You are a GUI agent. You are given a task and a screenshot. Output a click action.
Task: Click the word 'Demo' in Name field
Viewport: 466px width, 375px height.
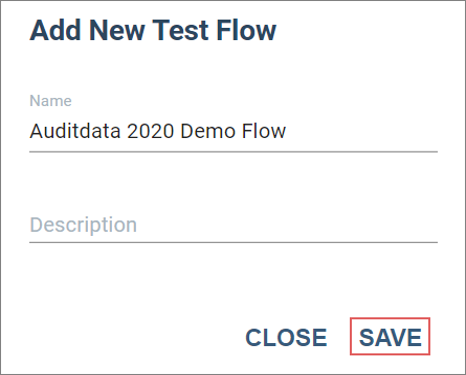[x=208, y=131]
